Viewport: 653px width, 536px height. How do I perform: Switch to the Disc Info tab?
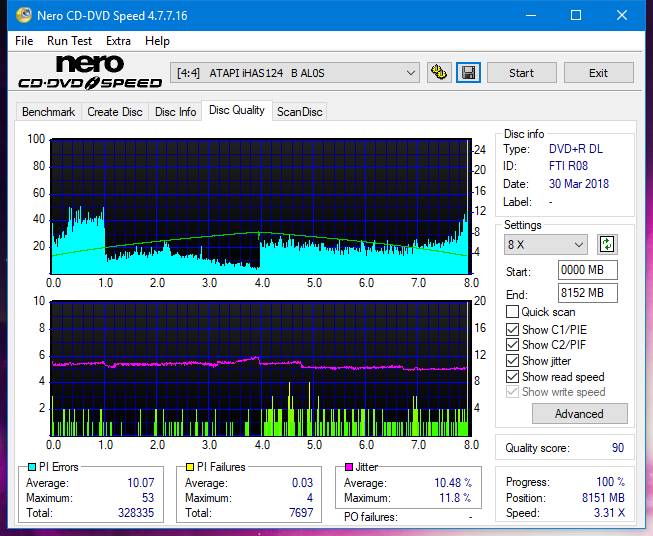pos(175,112)
